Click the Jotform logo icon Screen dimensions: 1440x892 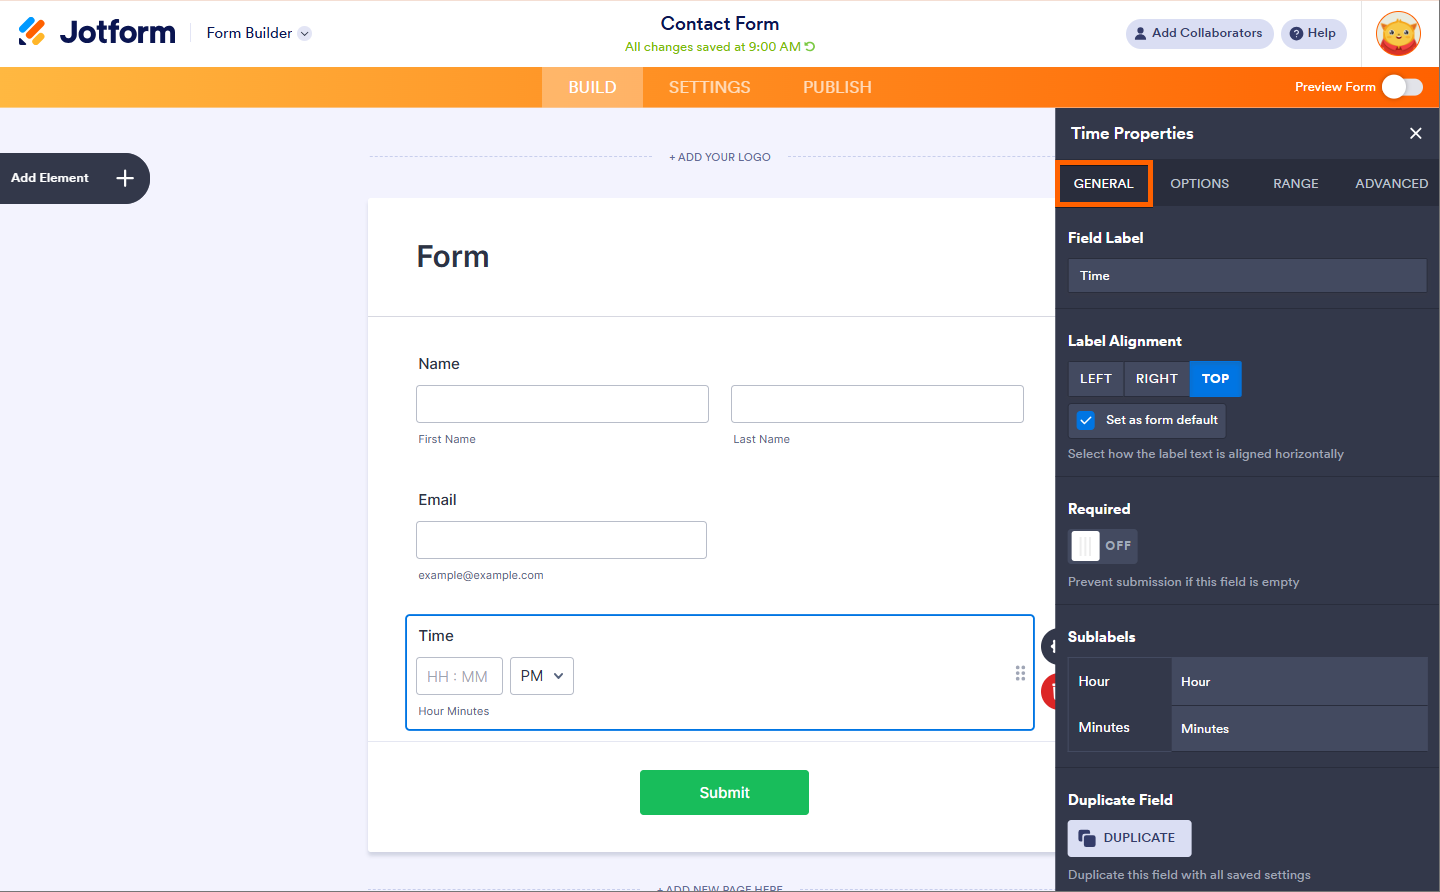[x=32, y=32]
